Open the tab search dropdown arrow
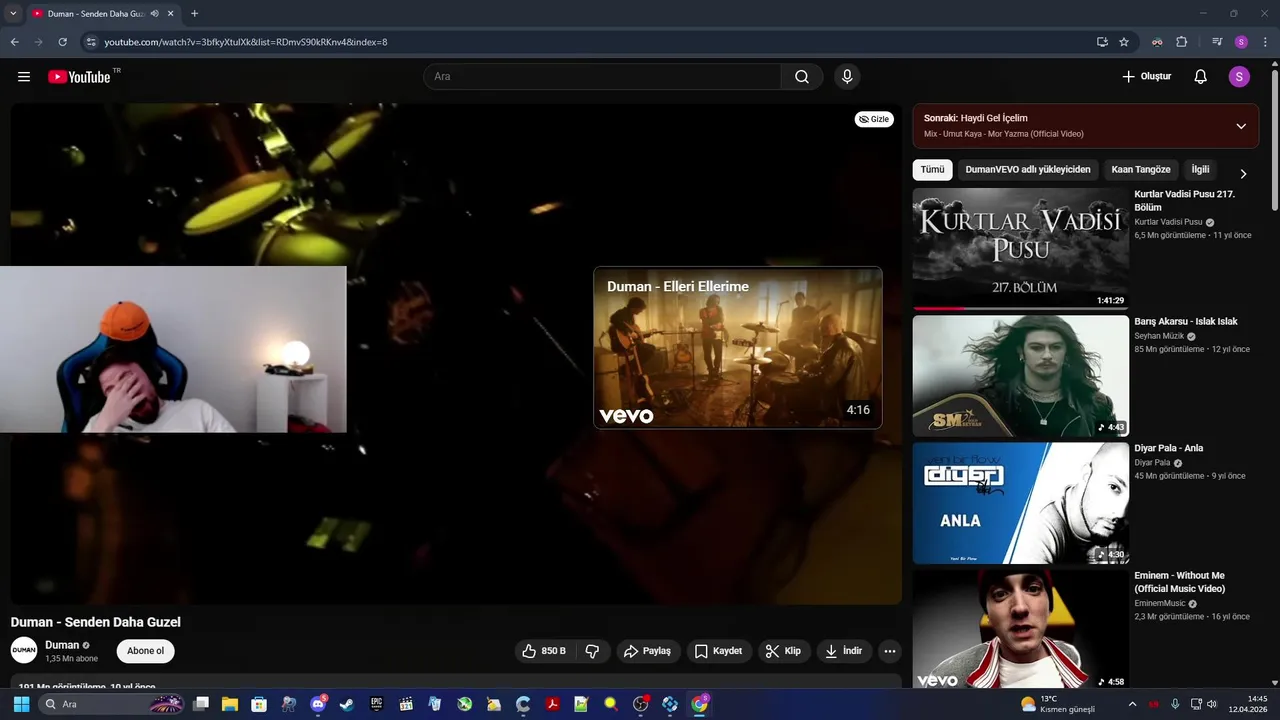Image resolution: width=1280 pixels, height=720 pixels. [x=13, y=13]
